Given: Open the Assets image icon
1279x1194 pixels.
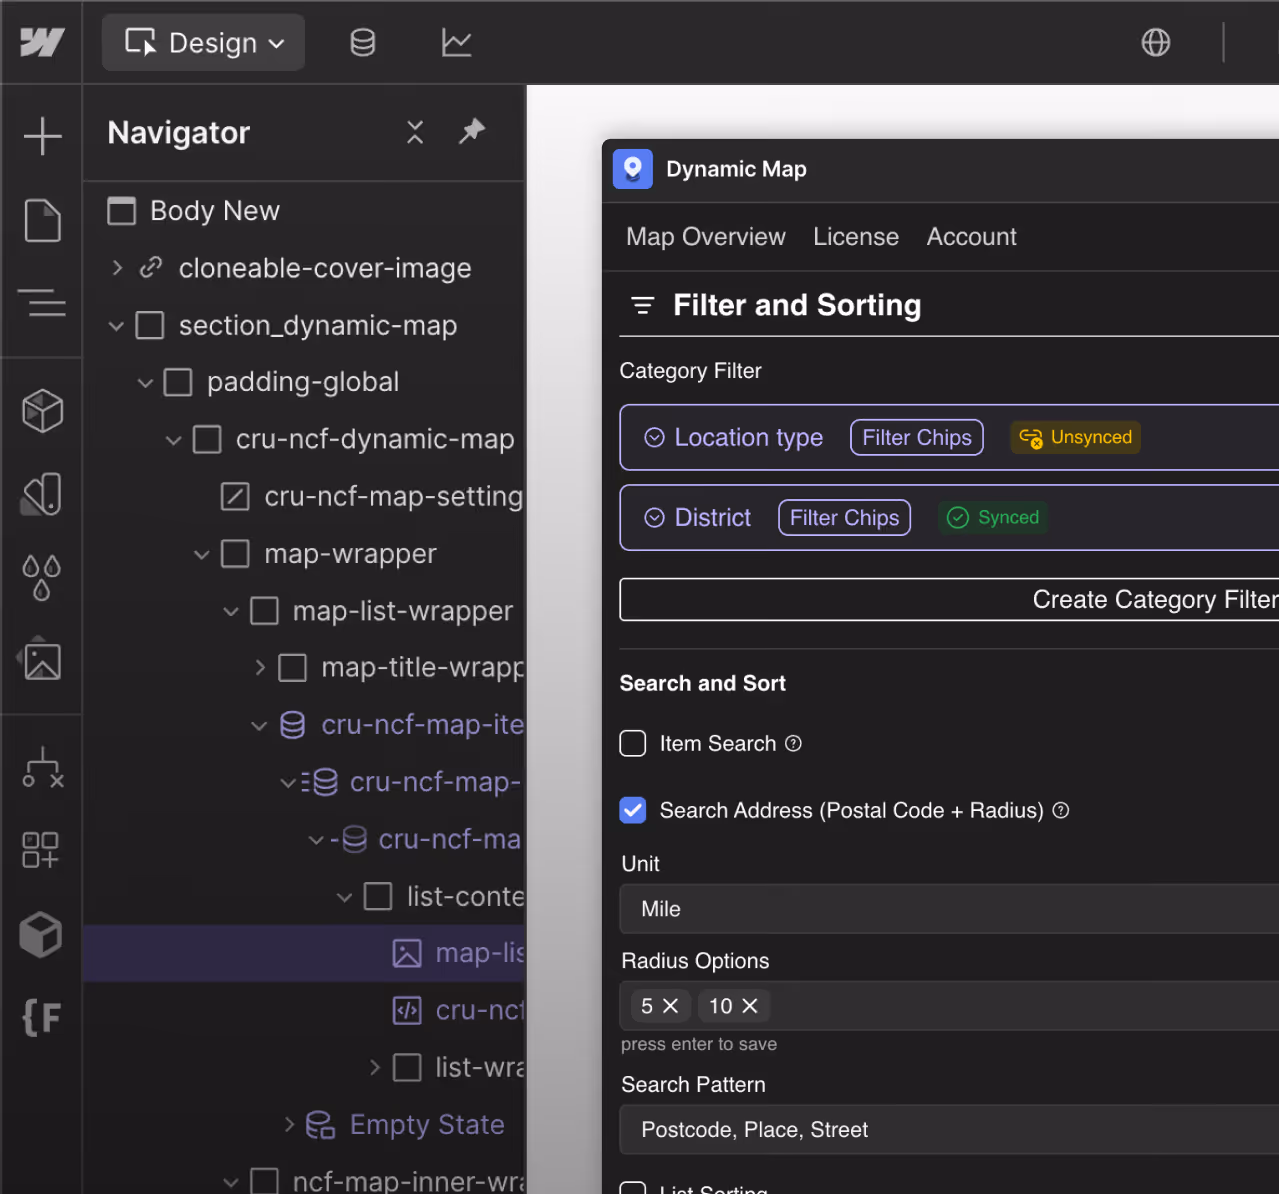Looking at the screenshot, I should [x=42, y=658].
